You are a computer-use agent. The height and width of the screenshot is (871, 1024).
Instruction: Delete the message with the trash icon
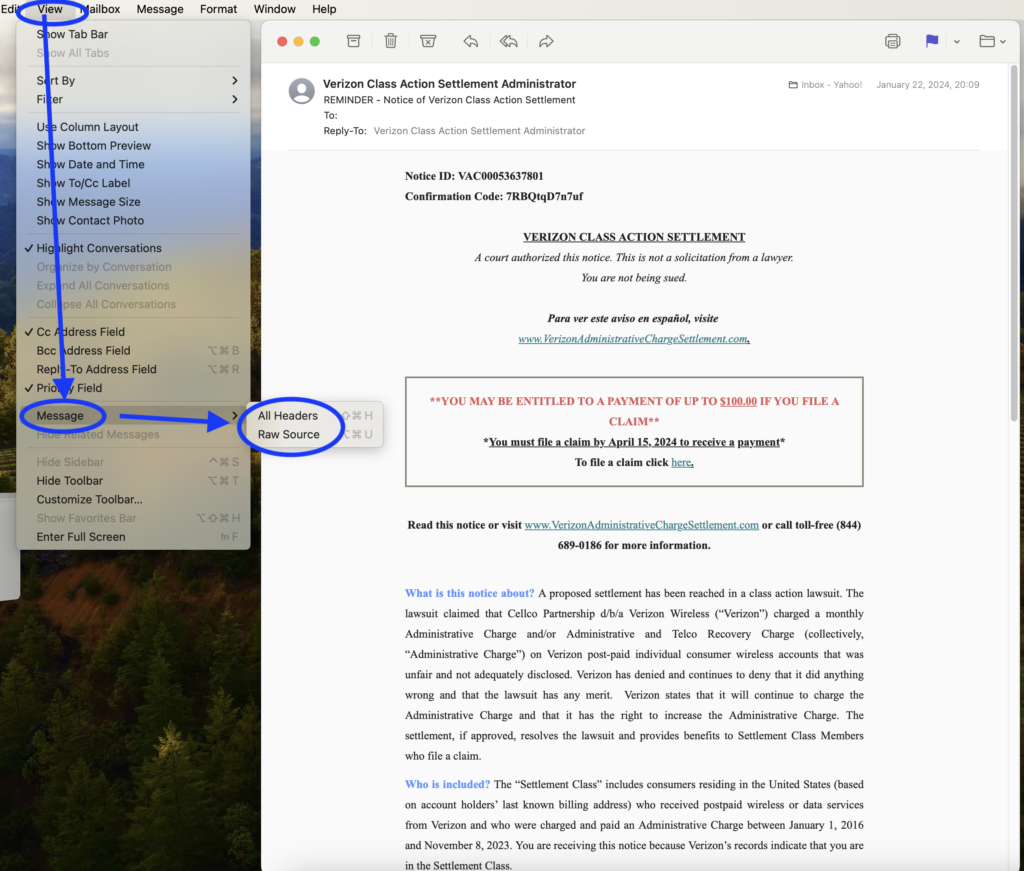(x=391, y=41)
